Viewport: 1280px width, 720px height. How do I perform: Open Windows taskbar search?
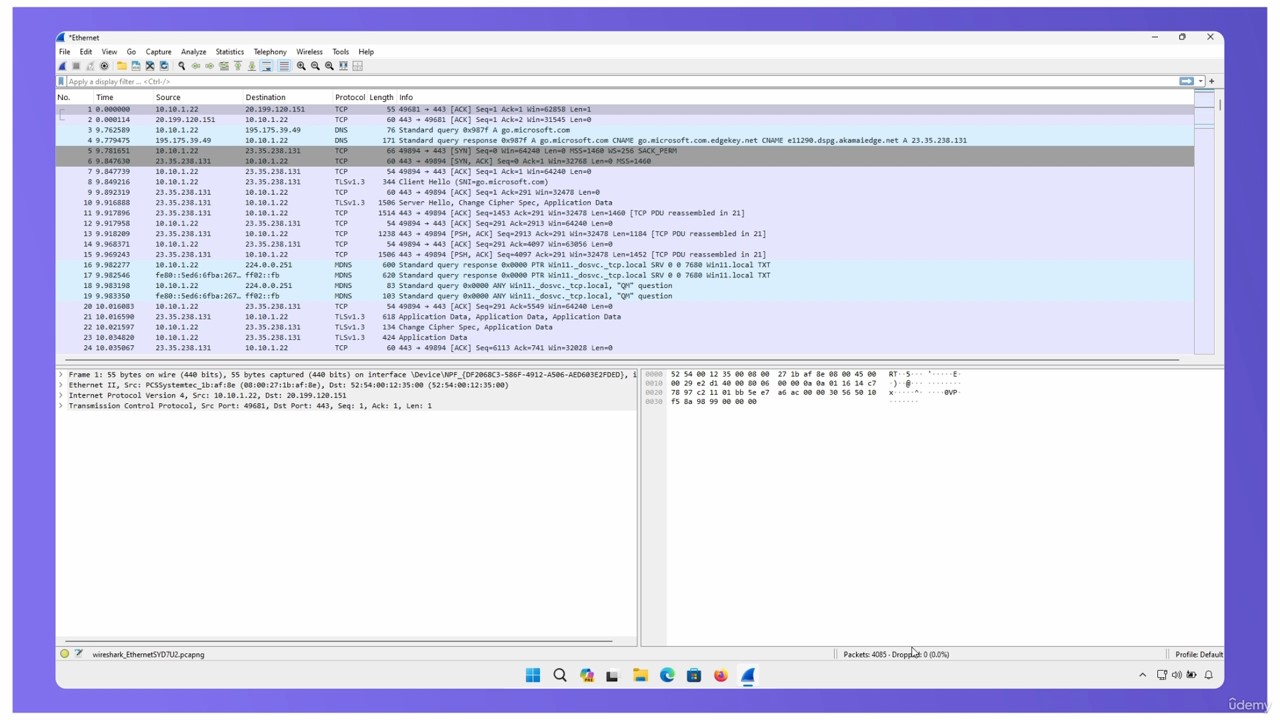tap(560, 676)
